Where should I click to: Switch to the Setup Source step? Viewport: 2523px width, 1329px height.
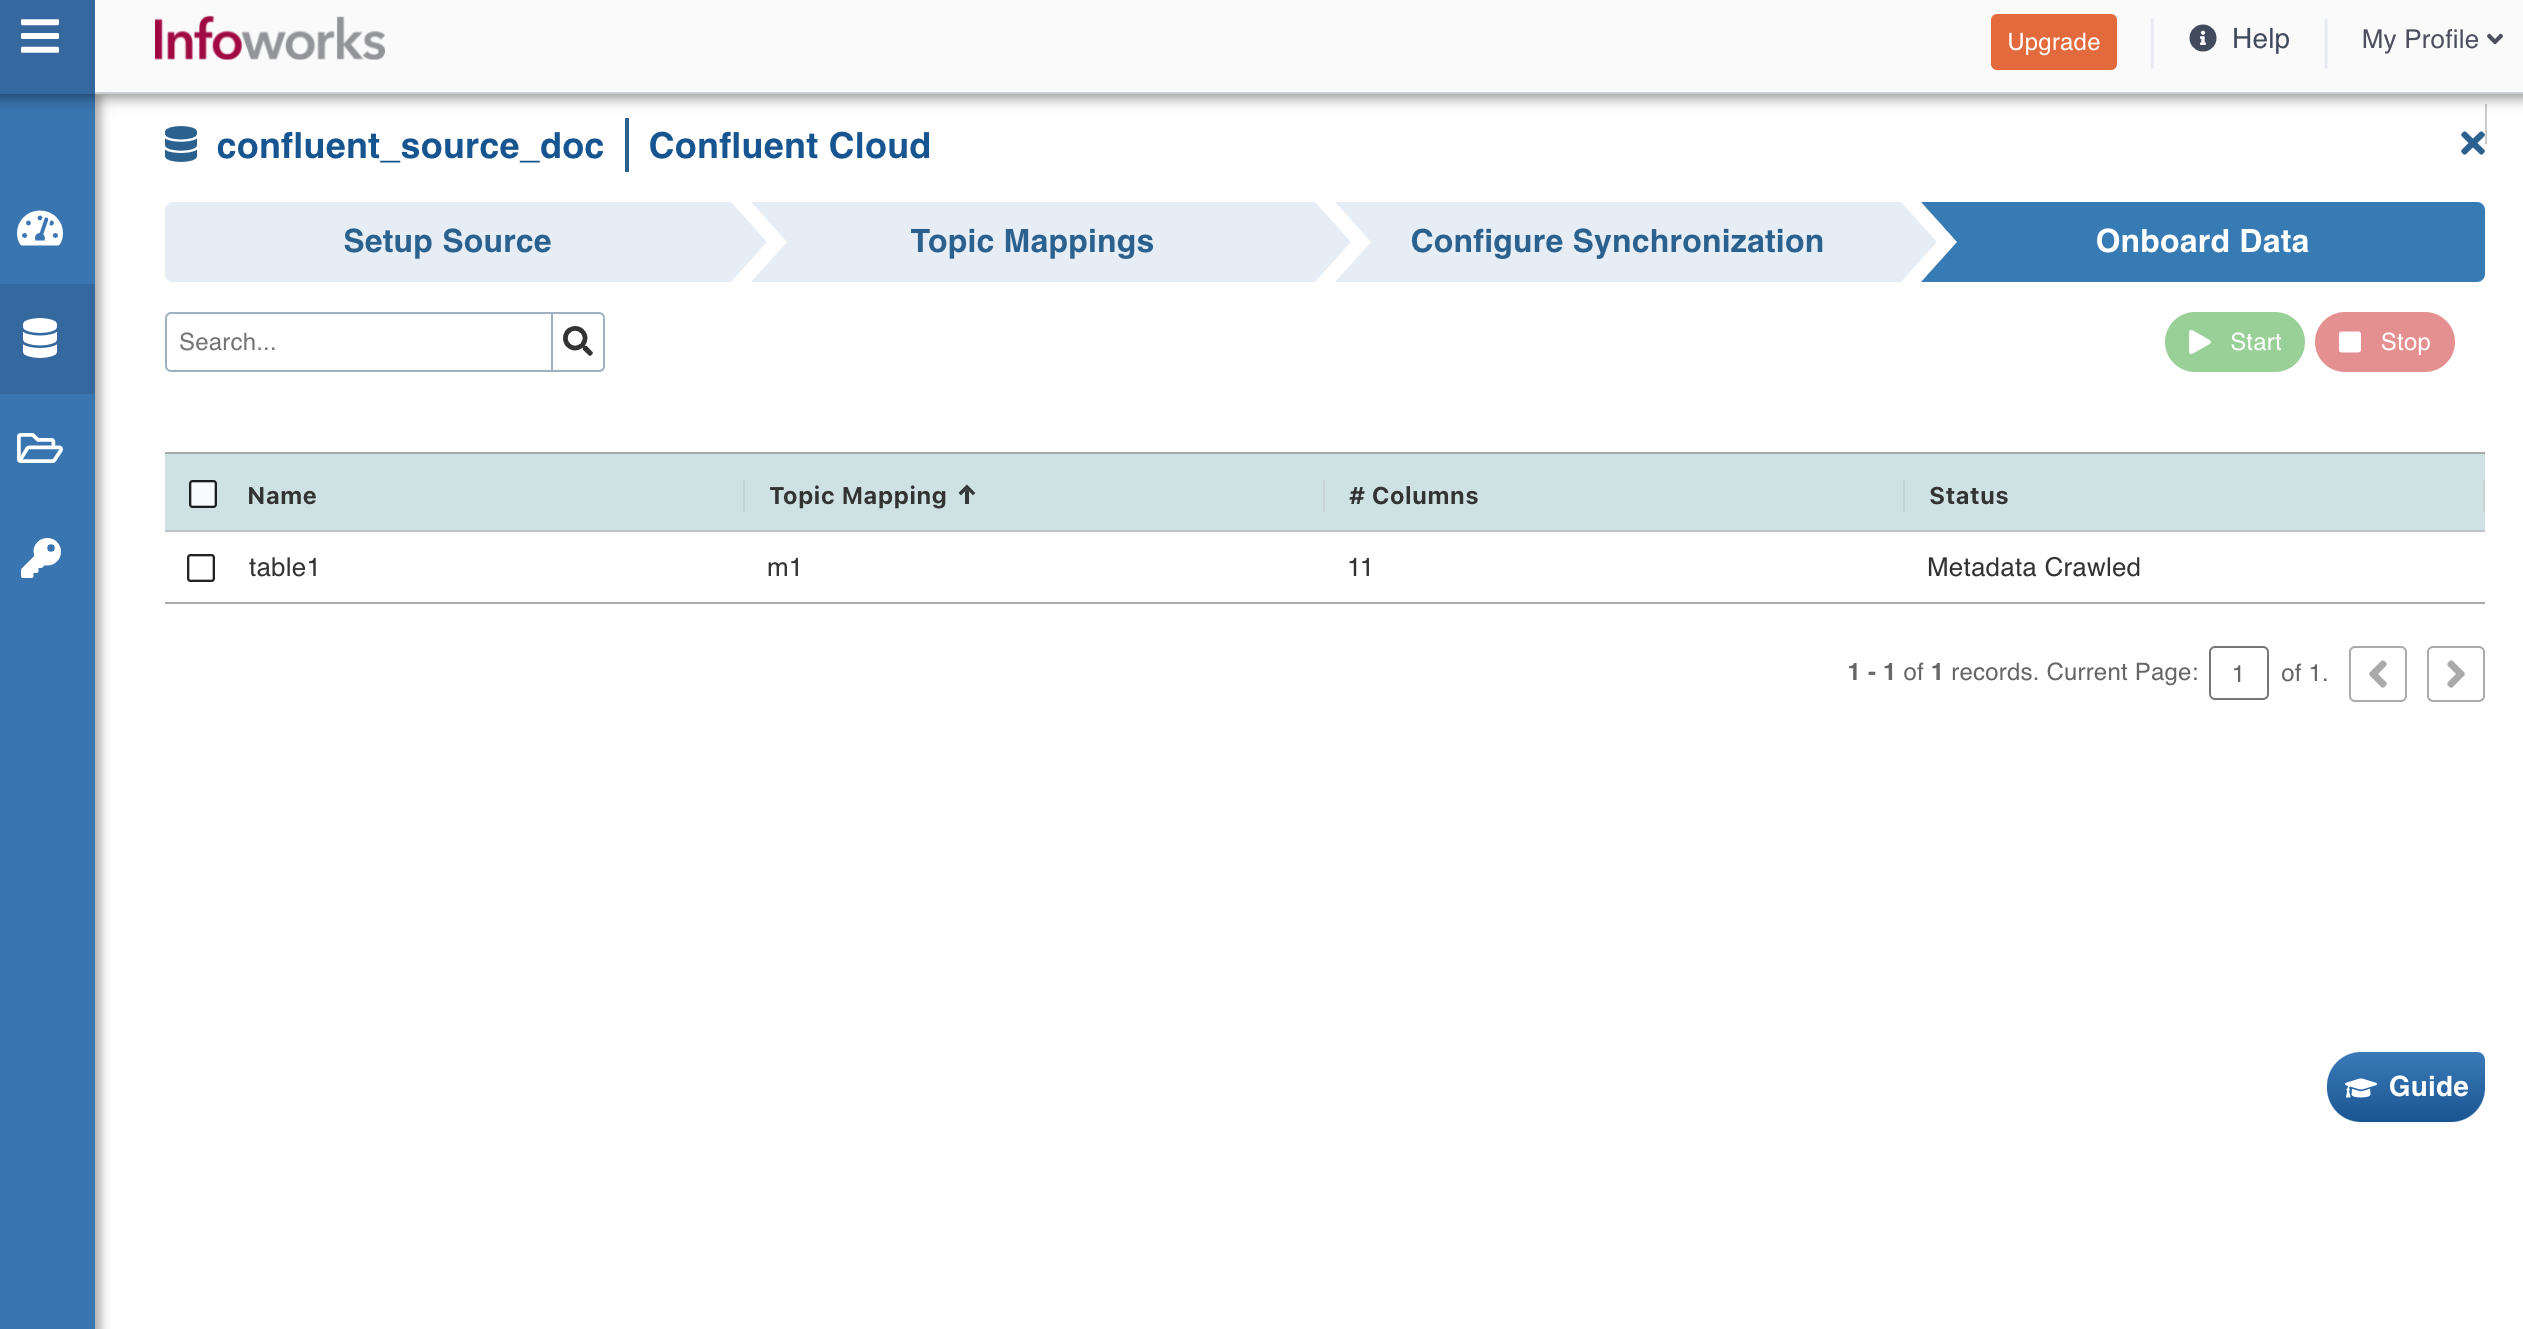tap(447, 242)
